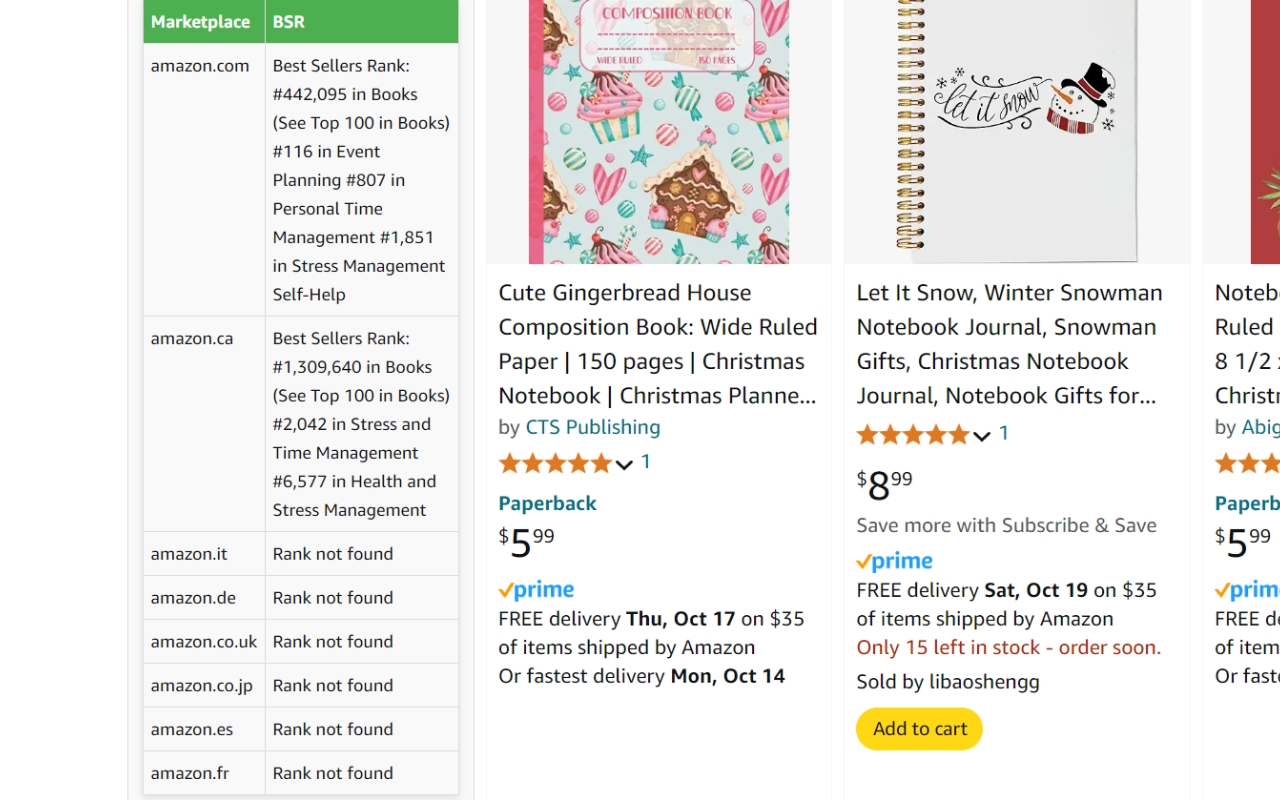Click the $8.99 price of Snowman notebook

coord(884,485)
